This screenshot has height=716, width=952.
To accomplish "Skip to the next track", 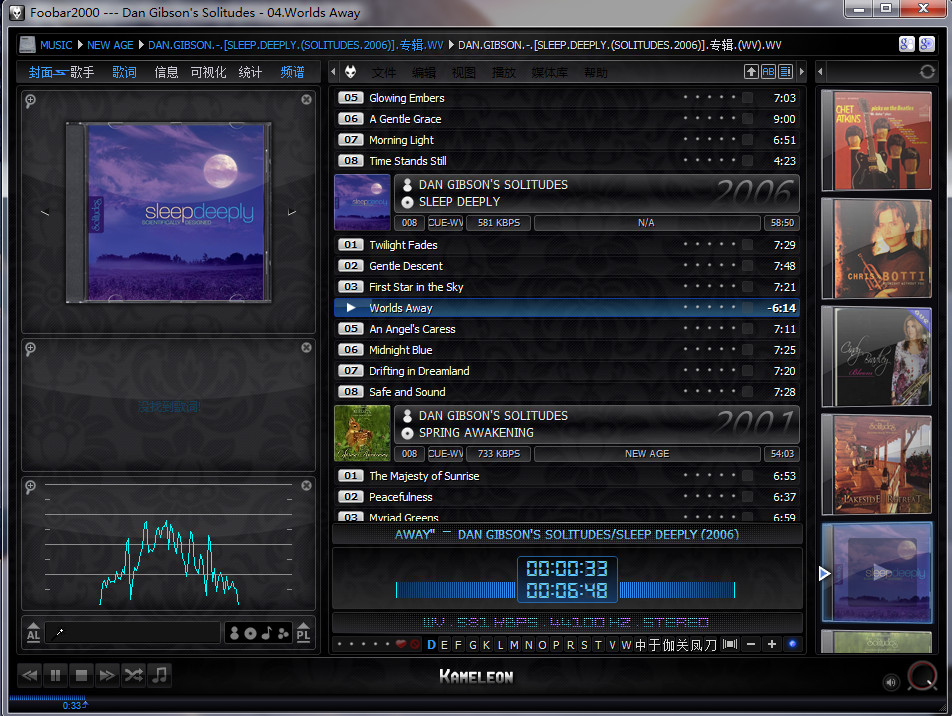I will 107,675.
